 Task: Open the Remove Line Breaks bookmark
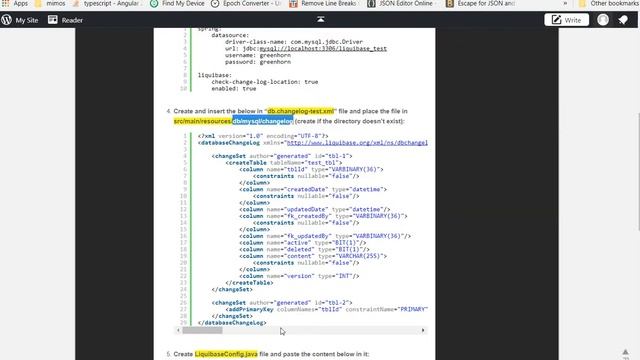(x=323, y=3)
